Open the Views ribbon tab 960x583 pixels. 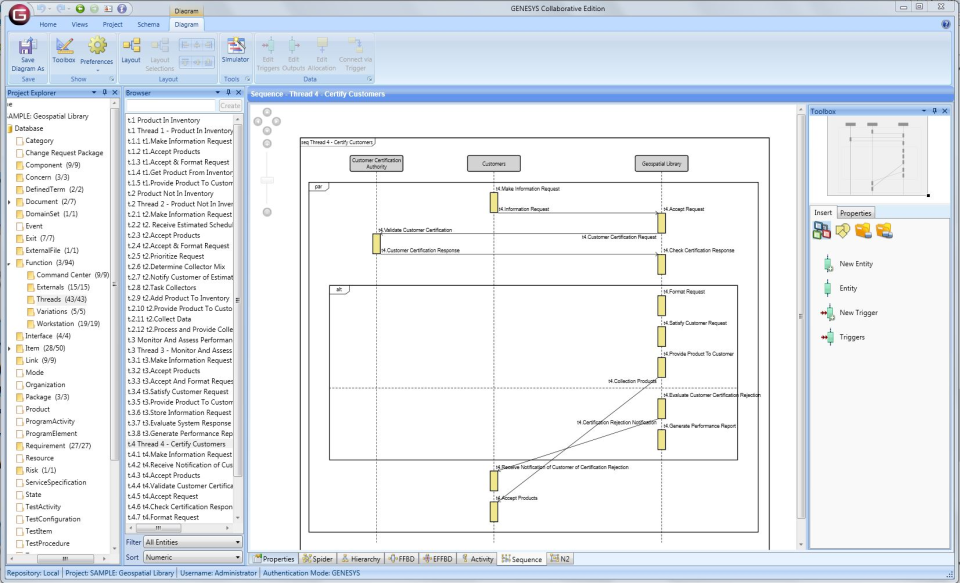tap(80, 24)
